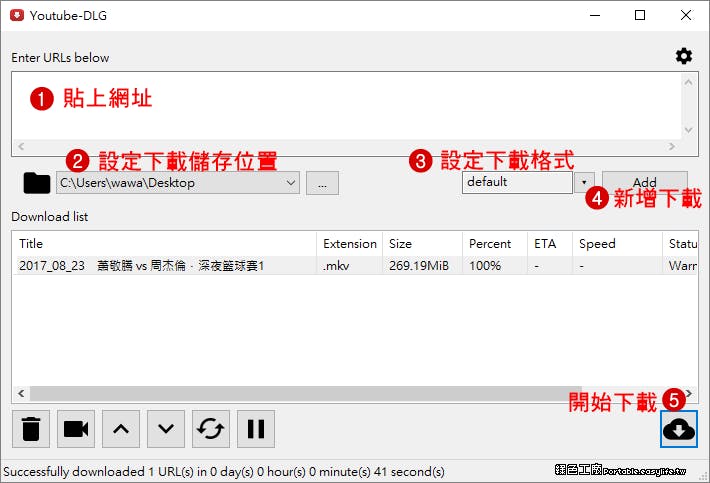Click the download list scroll left arrow
Screen dimensions: 710x483
pos(21,393)
